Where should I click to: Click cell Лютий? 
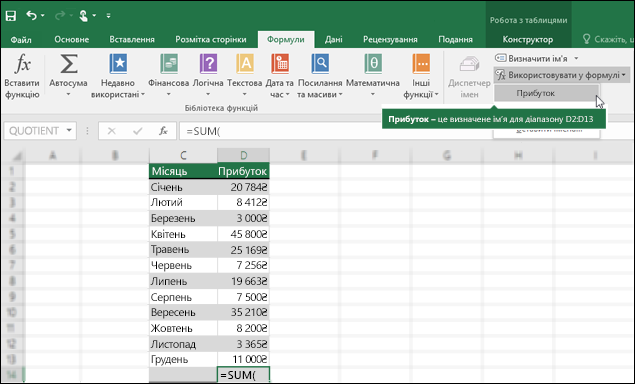(x=183, y=203)
